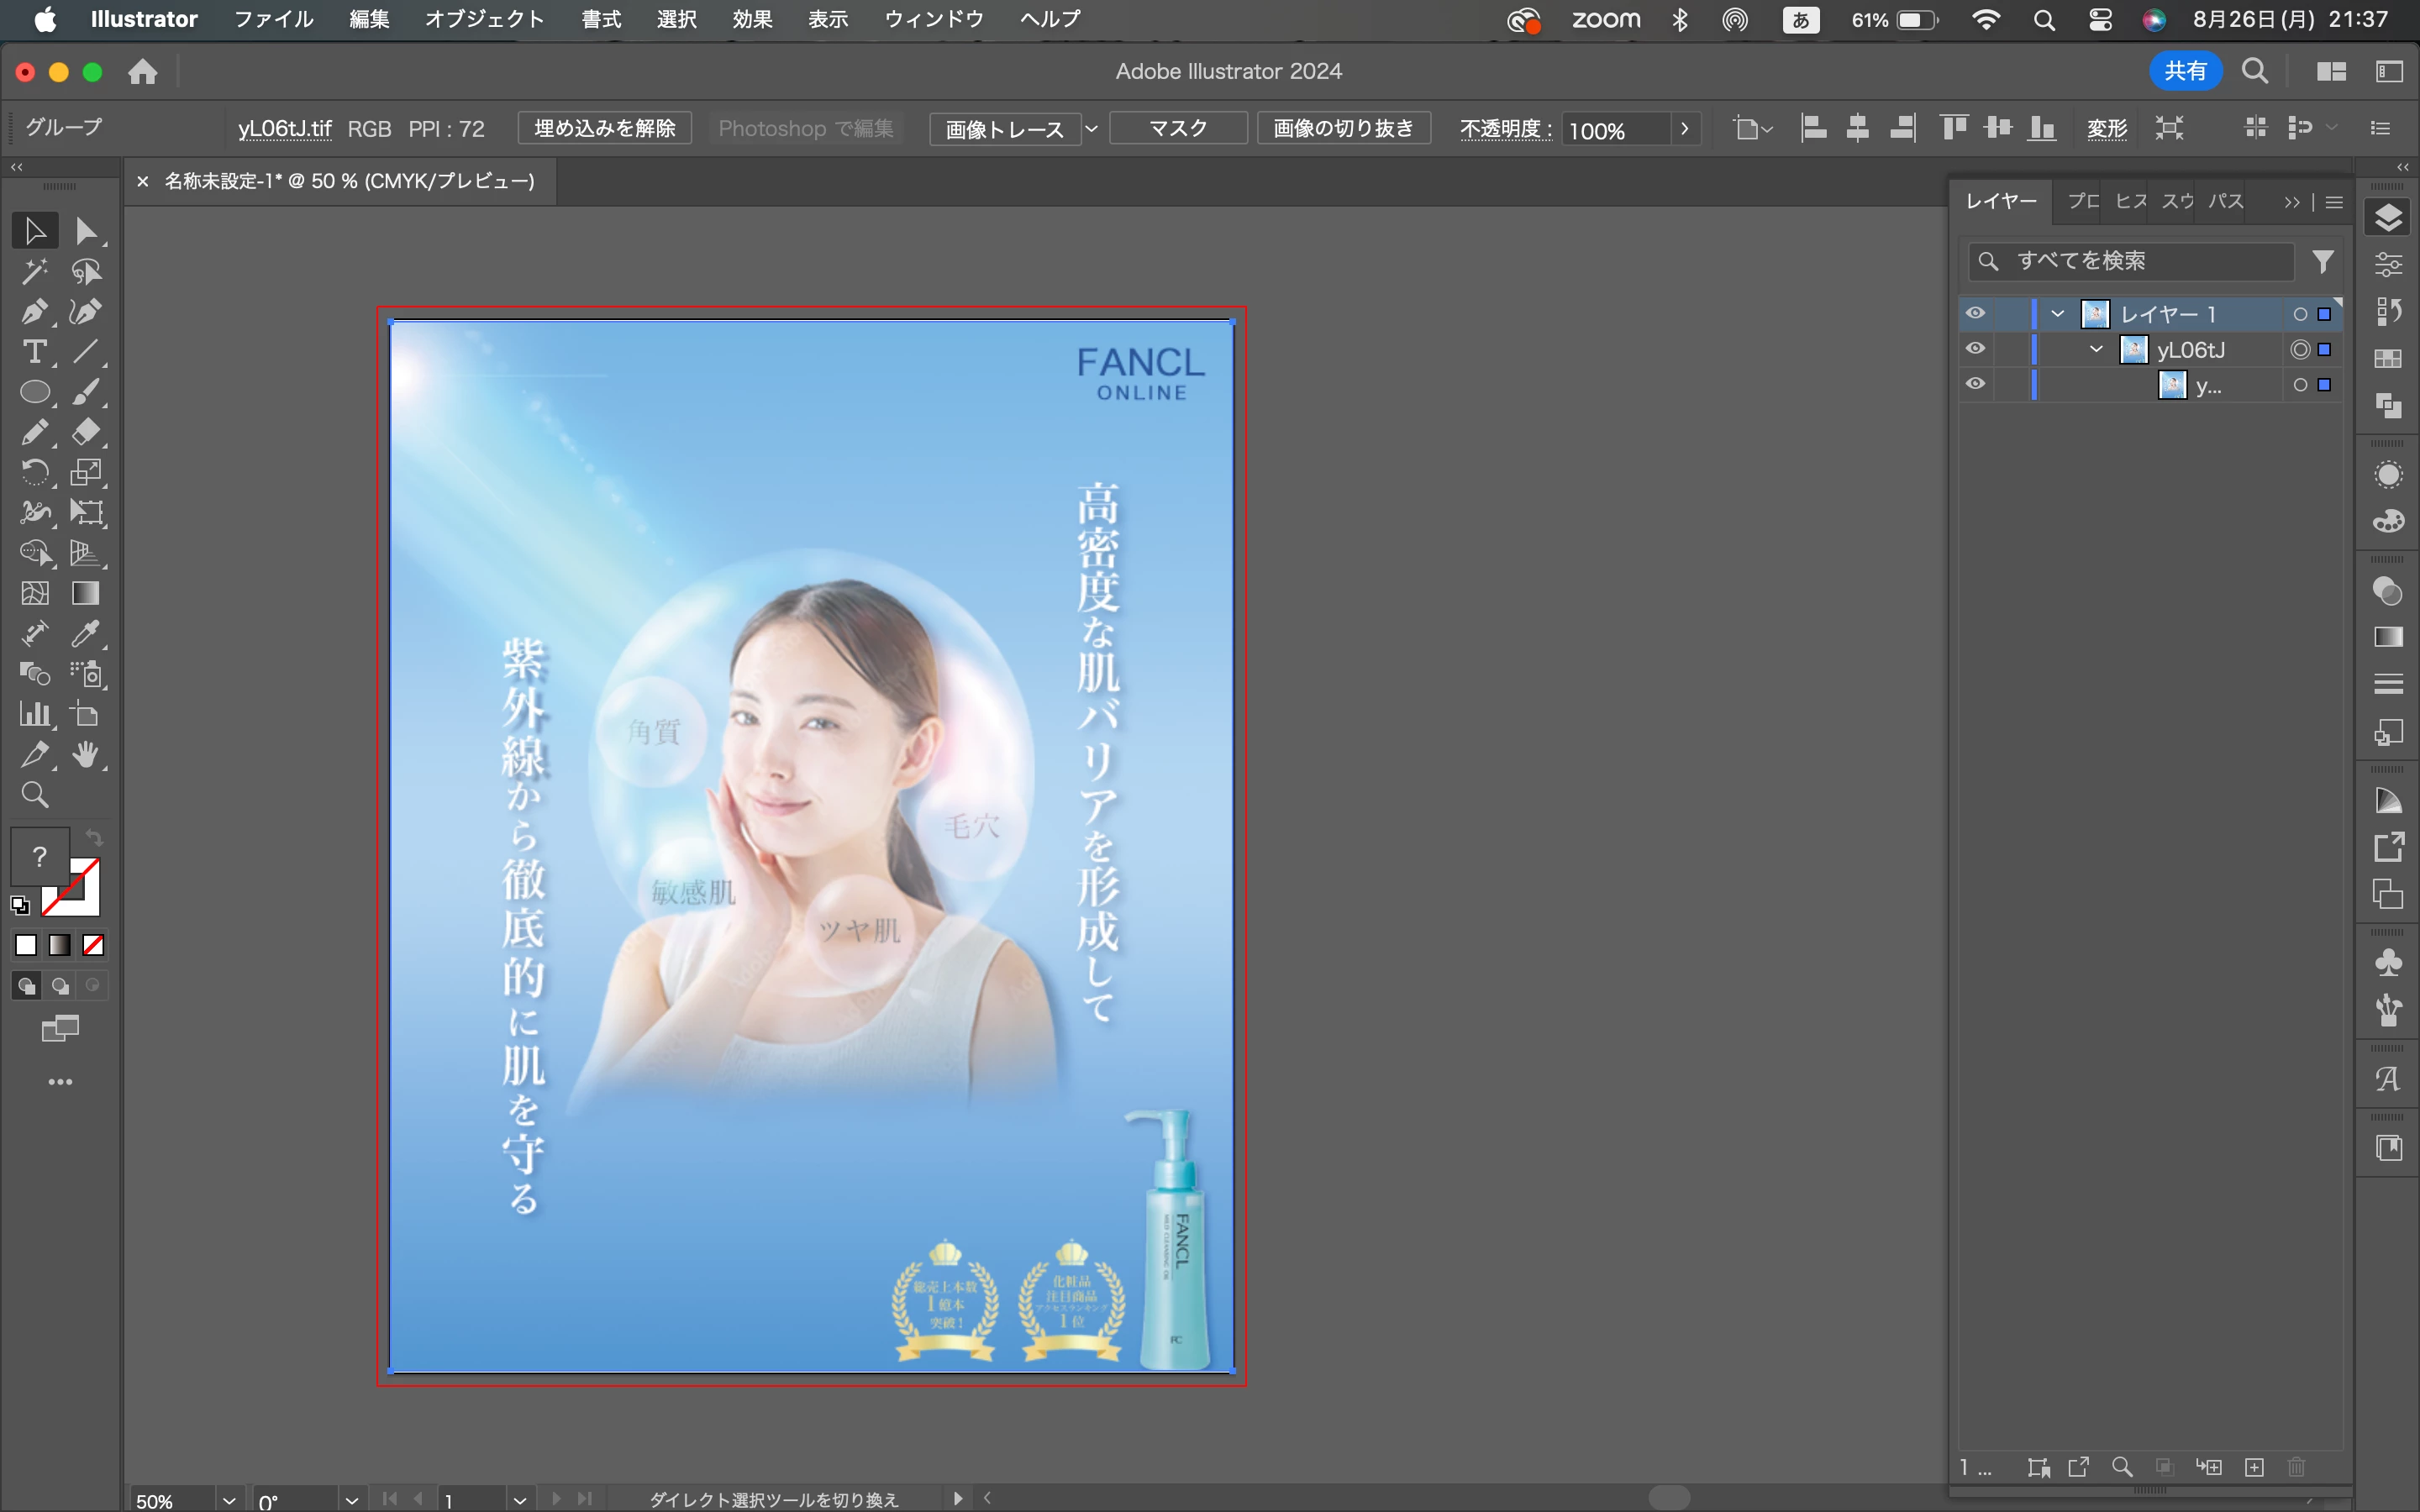Open the 効果 menu

tap(751, 19)
